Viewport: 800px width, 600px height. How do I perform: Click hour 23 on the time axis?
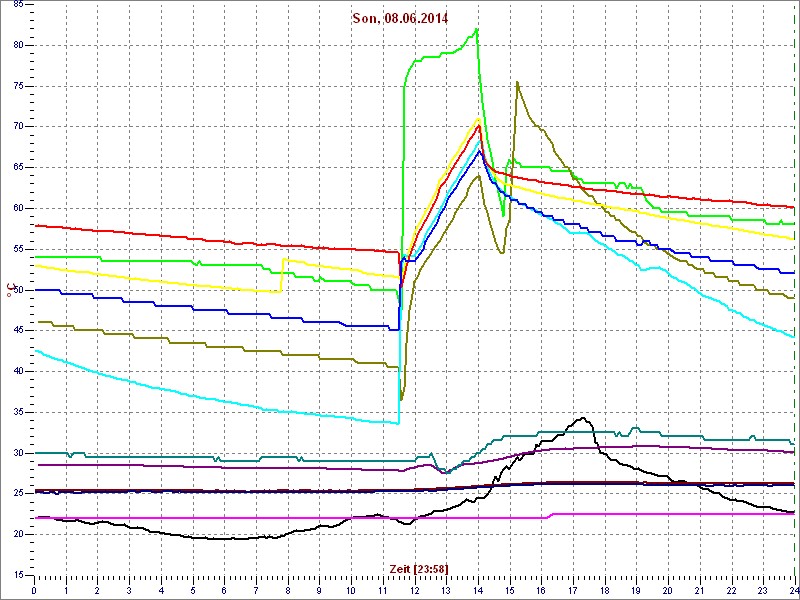coord(763,591)
